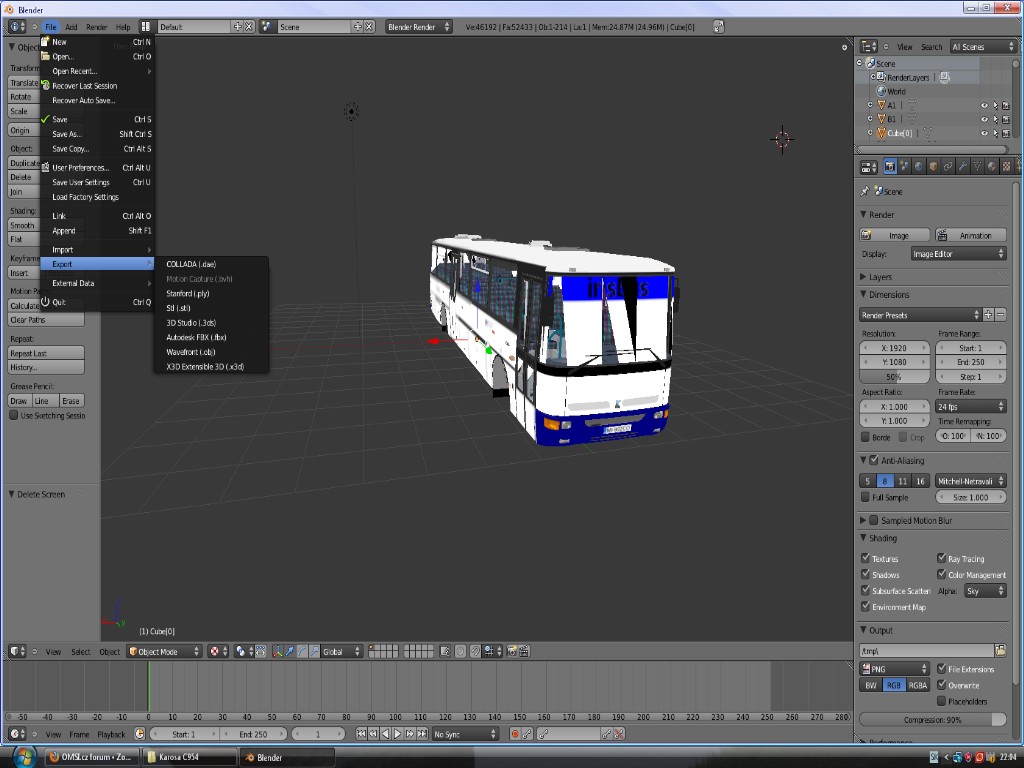The width and height of the screenshot is (1024, 768).
Task: Uncheck the Shadows option
Action: click(x=866, y=575)
